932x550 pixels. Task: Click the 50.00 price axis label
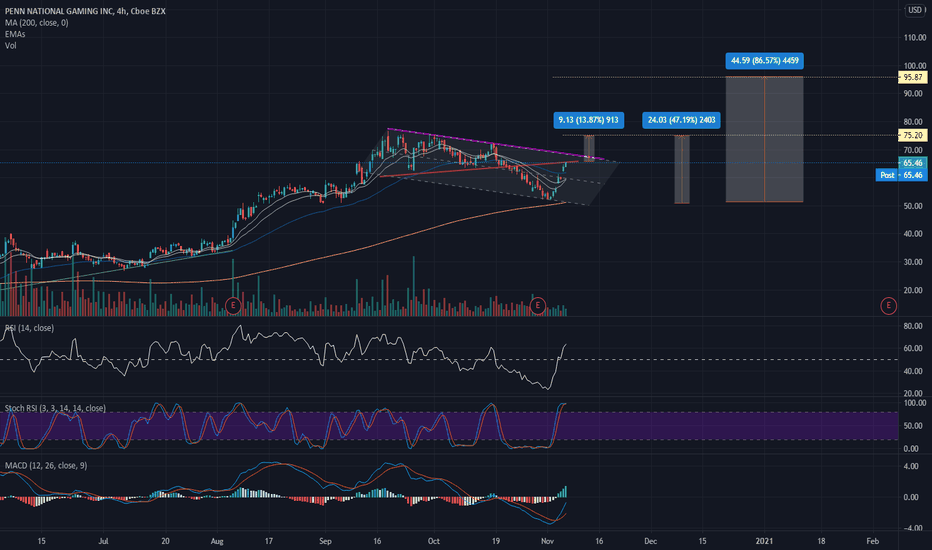coord(914,206)
